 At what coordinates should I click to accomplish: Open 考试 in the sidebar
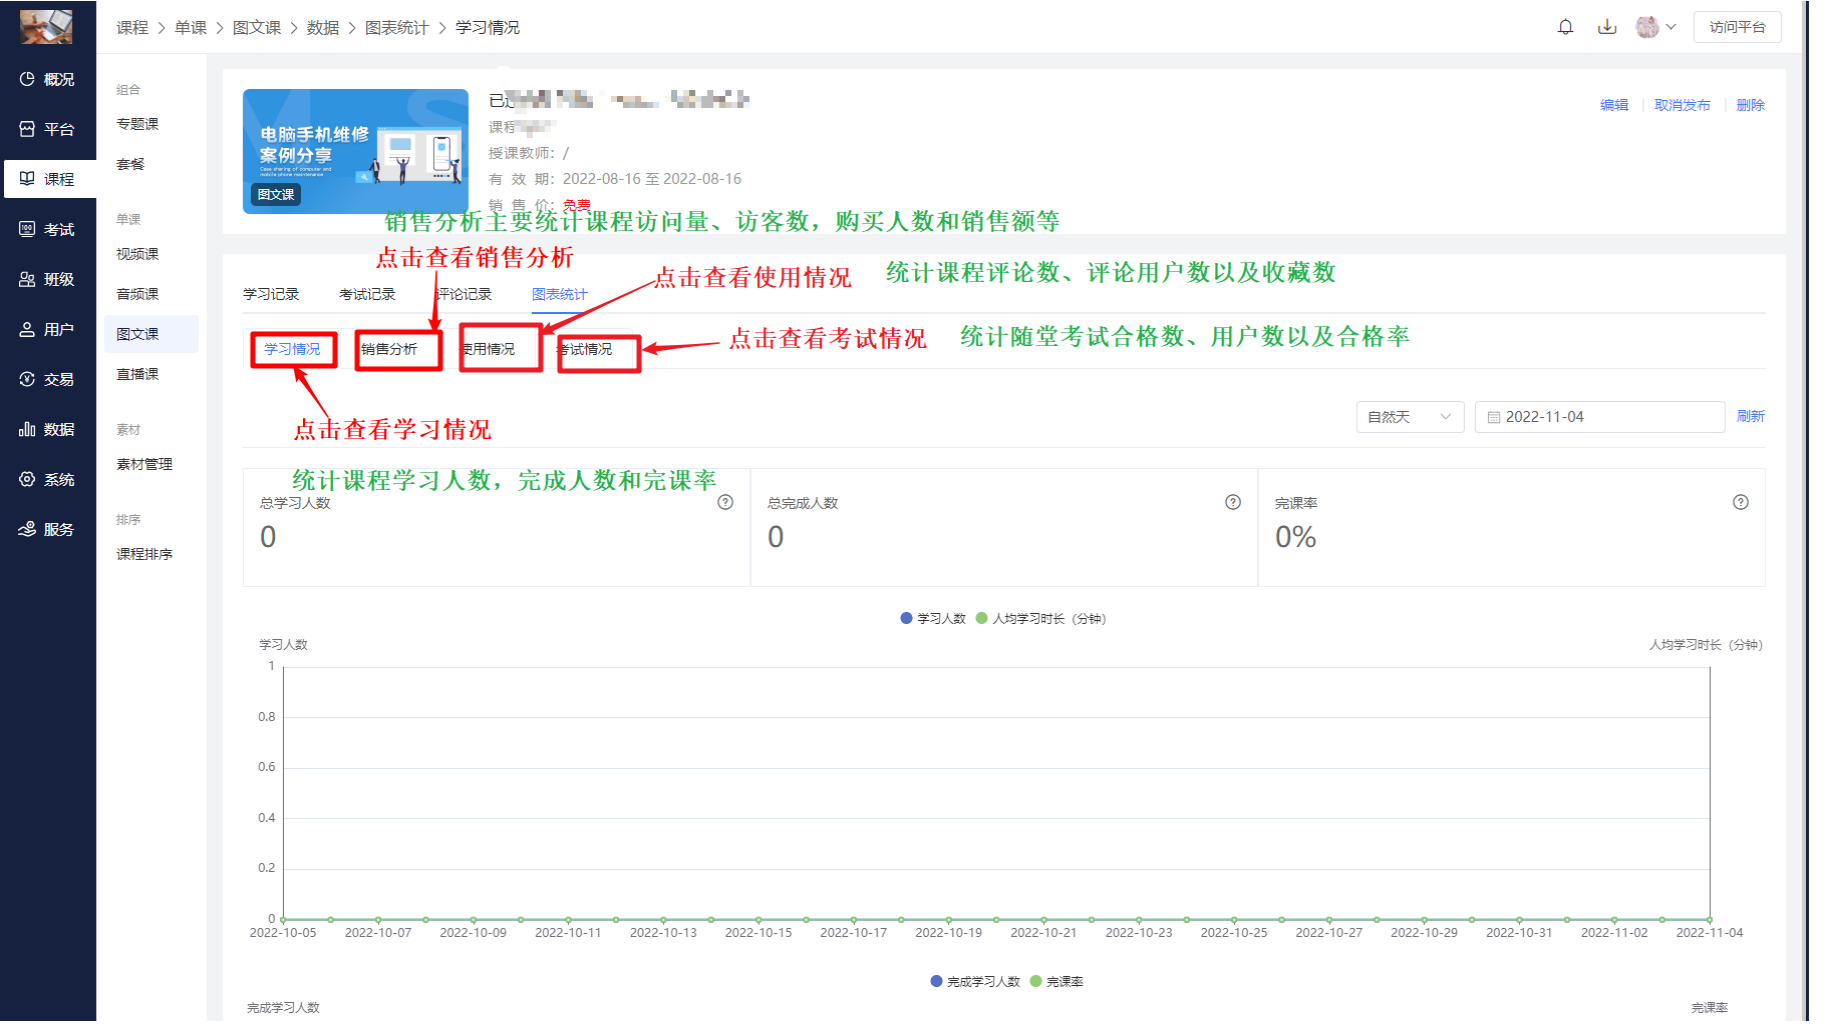pyautogui.click(x=48, y=229)
